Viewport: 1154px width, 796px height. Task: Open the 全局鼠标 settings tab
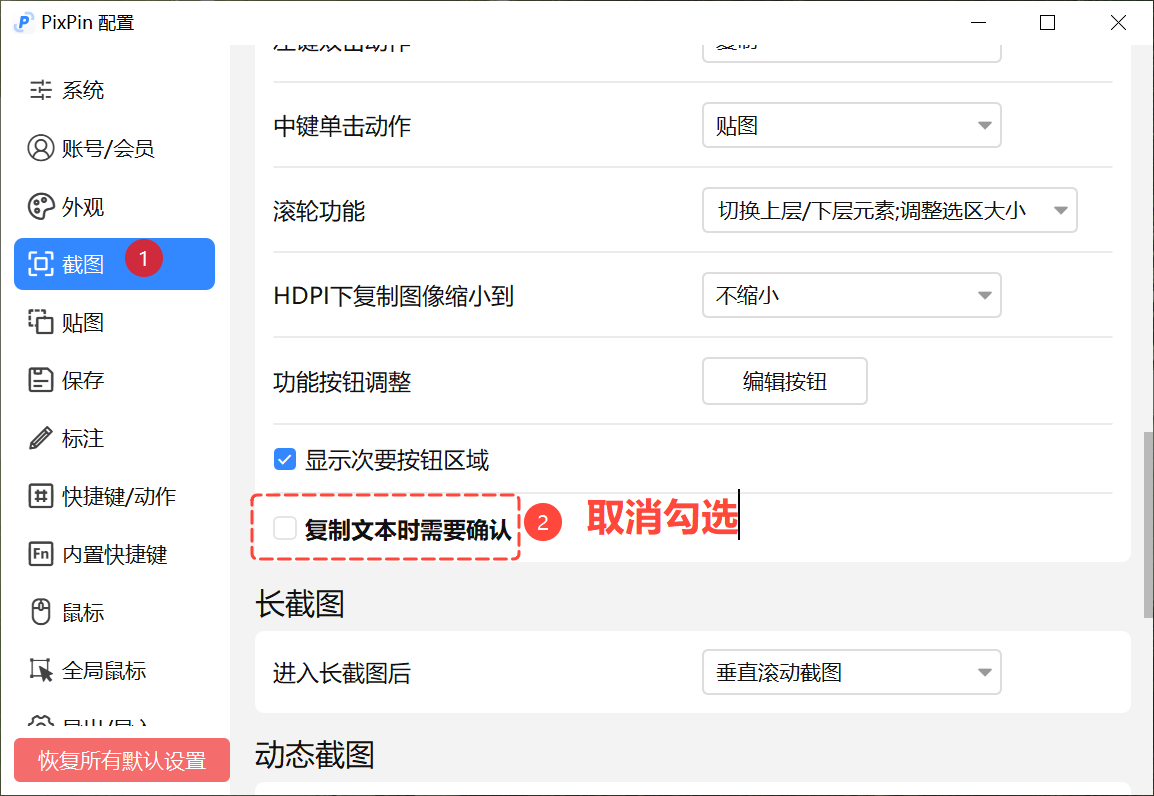point(103,670)
